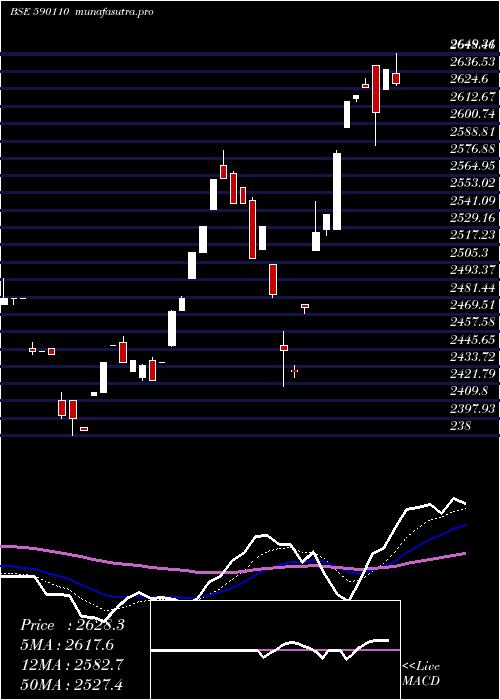Click the 2588.81 price level label
This screenshot has width=500, height=700.
[x=472, y=131]
